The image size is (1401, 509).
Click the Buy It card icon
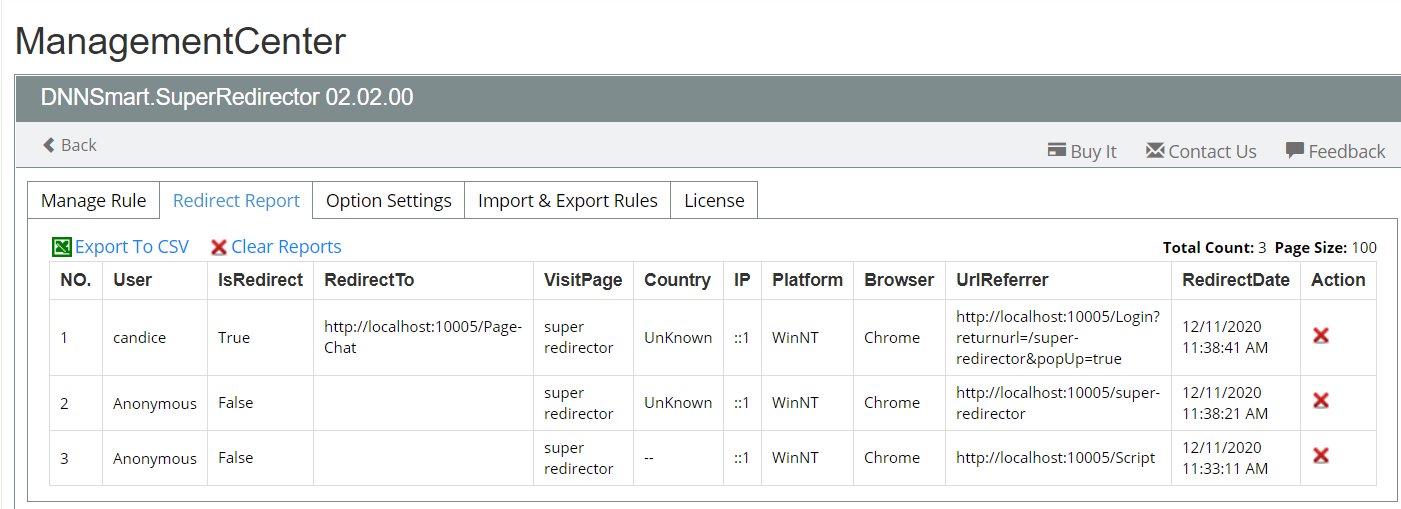(x=1056, y=150)
